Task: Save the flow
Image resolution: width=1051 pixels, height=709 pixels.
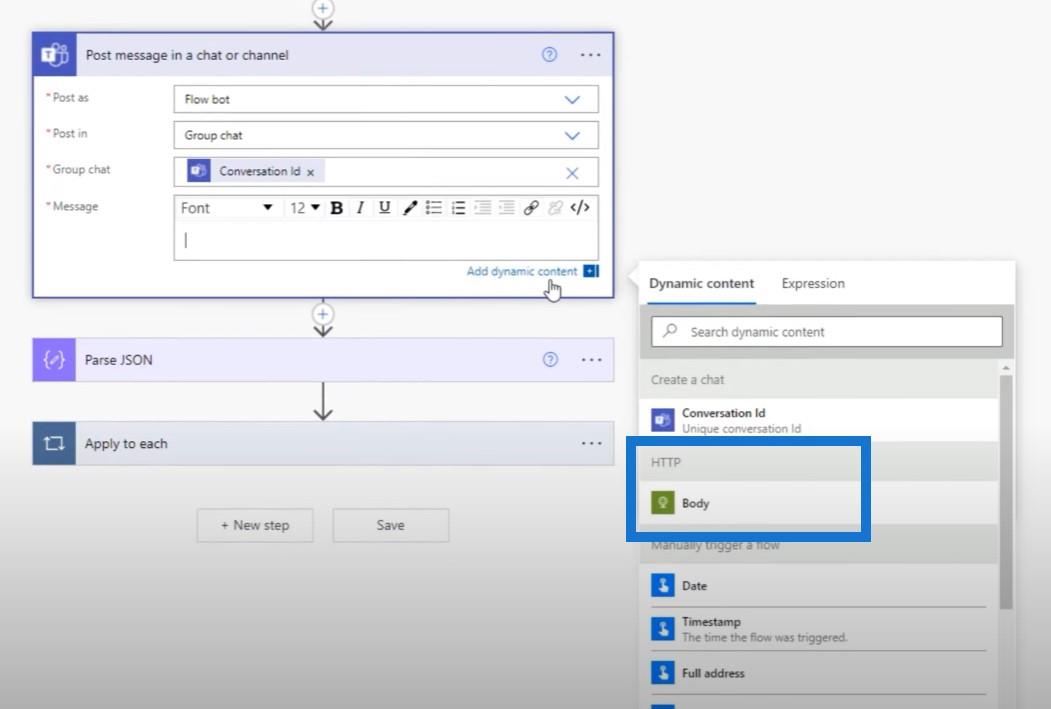Action: click(x=391, y=525)
